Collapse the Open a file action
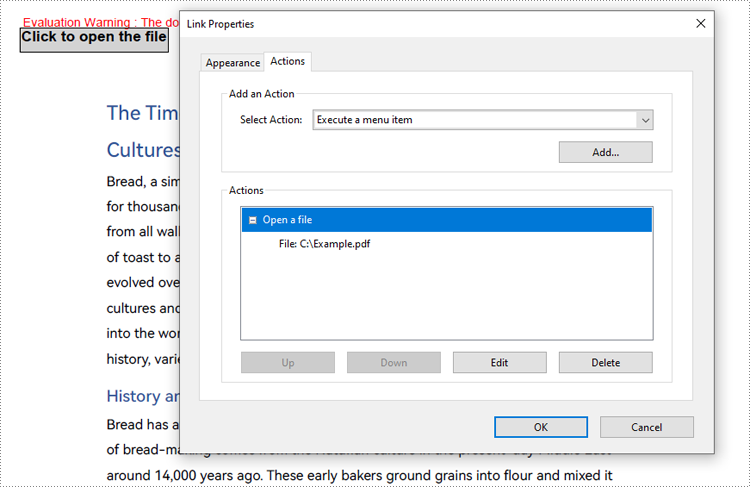The width and height of the screenshot is (750, 487). [253, 220]
